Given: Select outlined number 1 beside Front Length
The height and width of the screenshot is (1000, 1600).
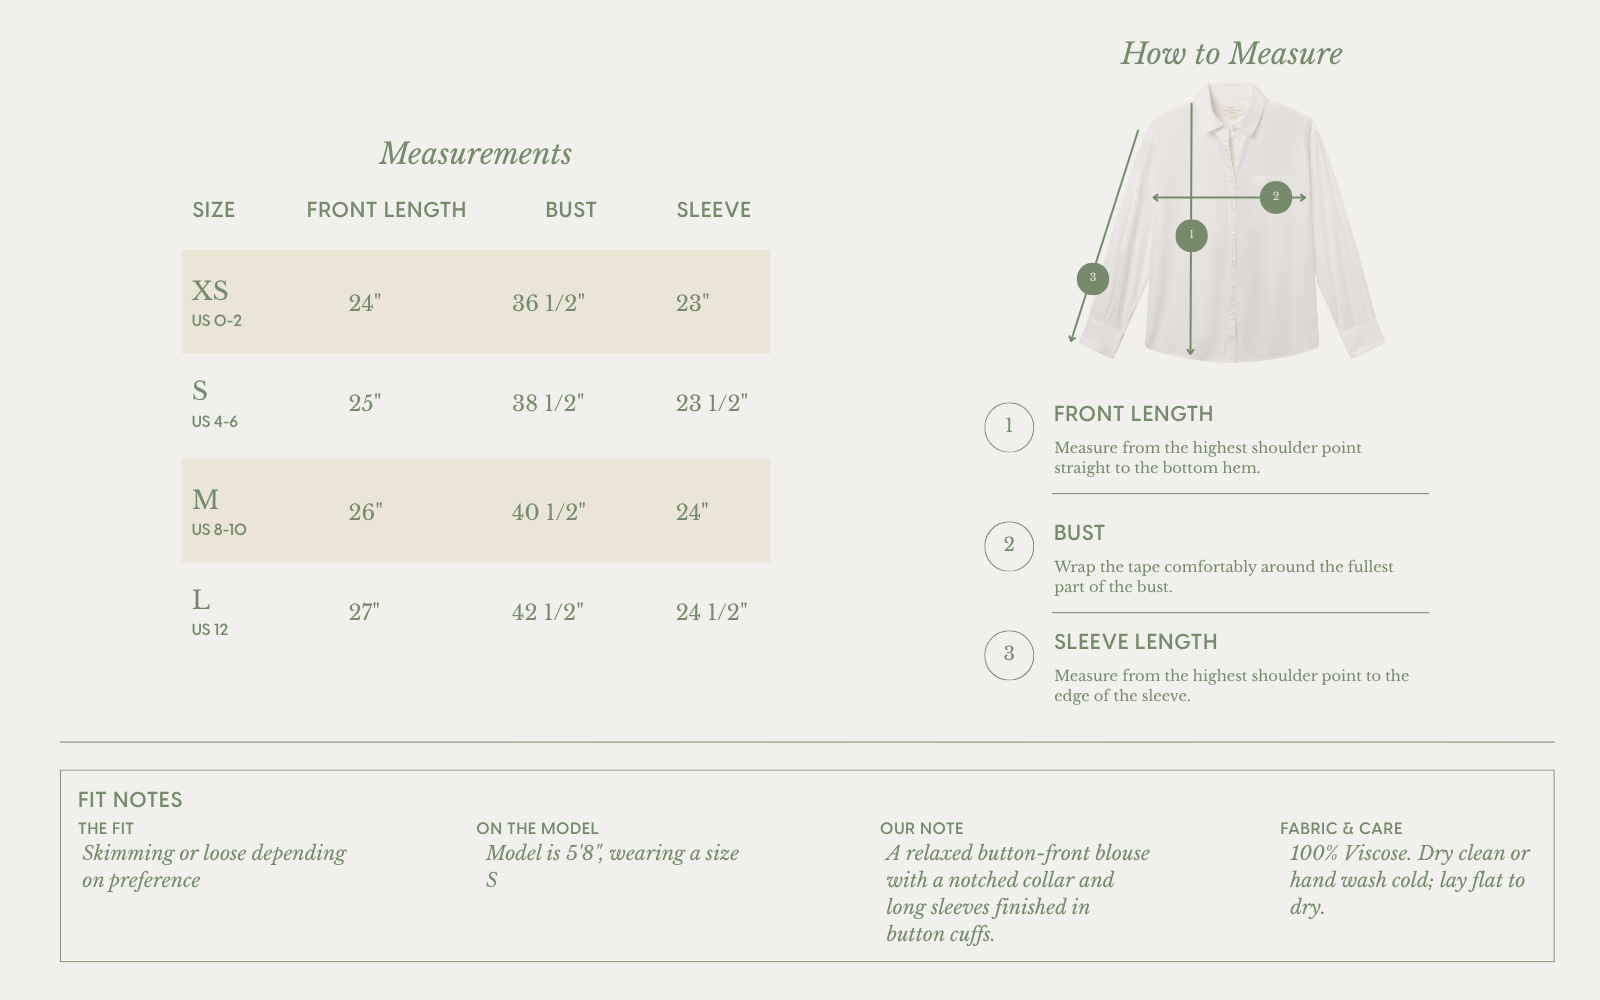Looking at the screenshot, I should pos(1009,427).
